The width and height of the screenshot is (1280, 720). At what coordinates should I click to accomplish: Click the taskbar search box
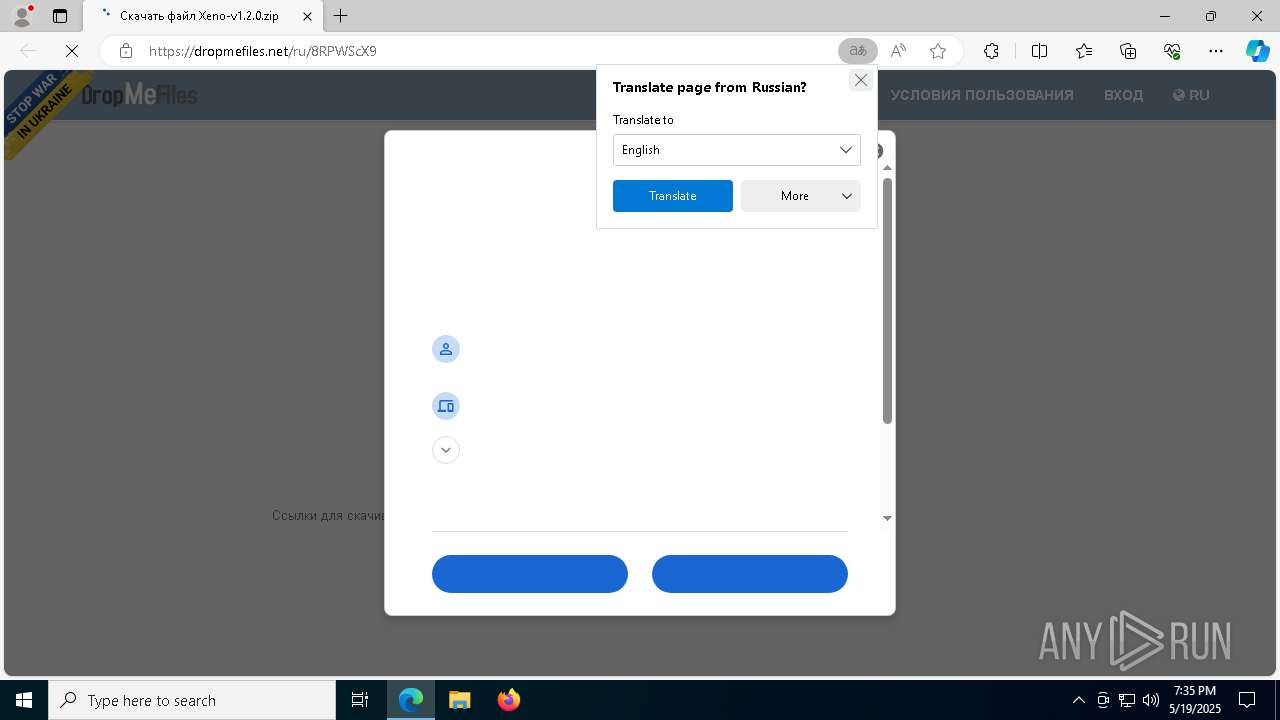(x=192, y=700)
